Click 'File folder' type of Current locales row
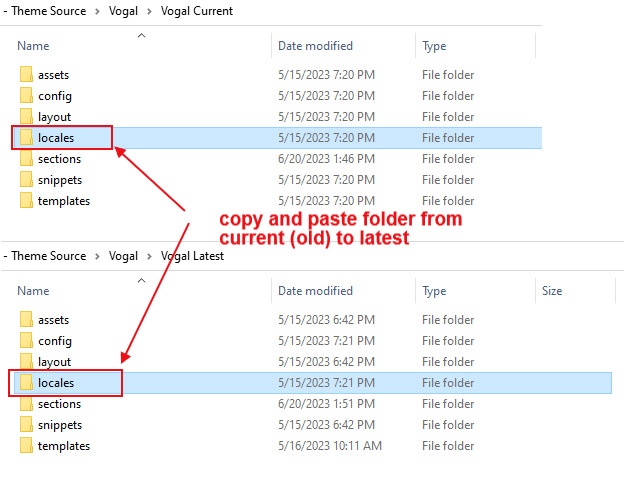The width and height of the screenshot is (624, 488). 448,138
